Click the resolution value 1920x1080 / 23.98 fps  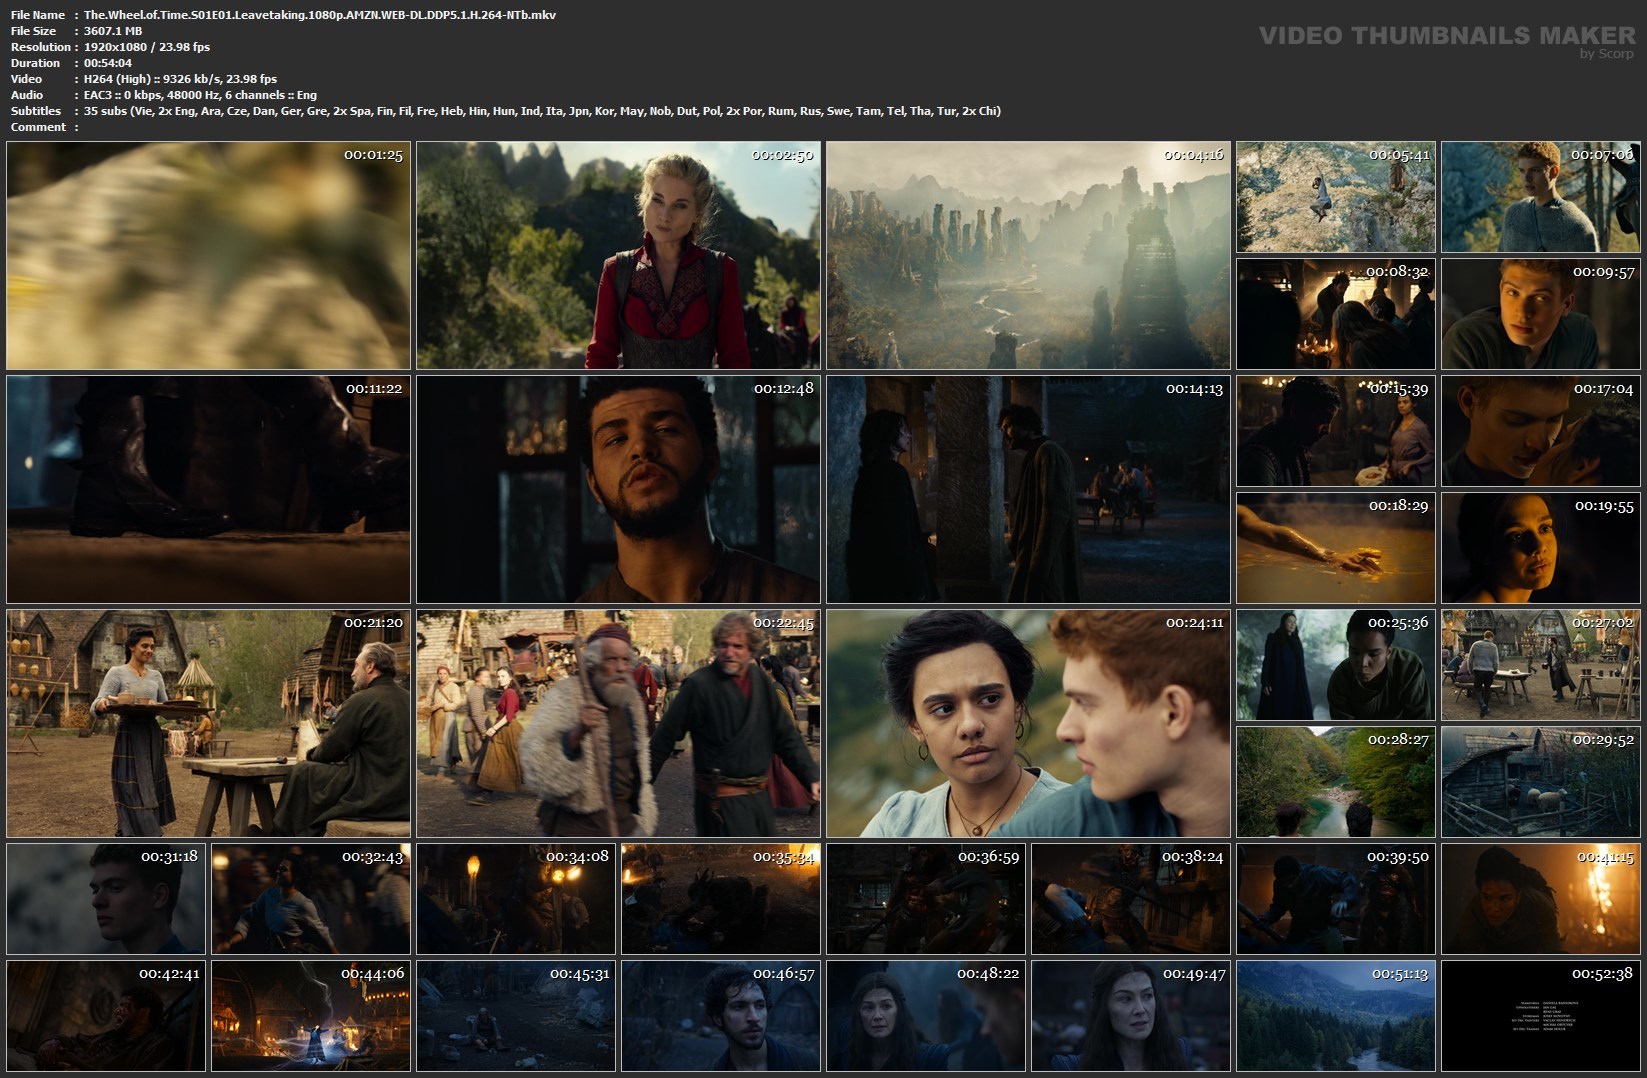tap(147, 47)
